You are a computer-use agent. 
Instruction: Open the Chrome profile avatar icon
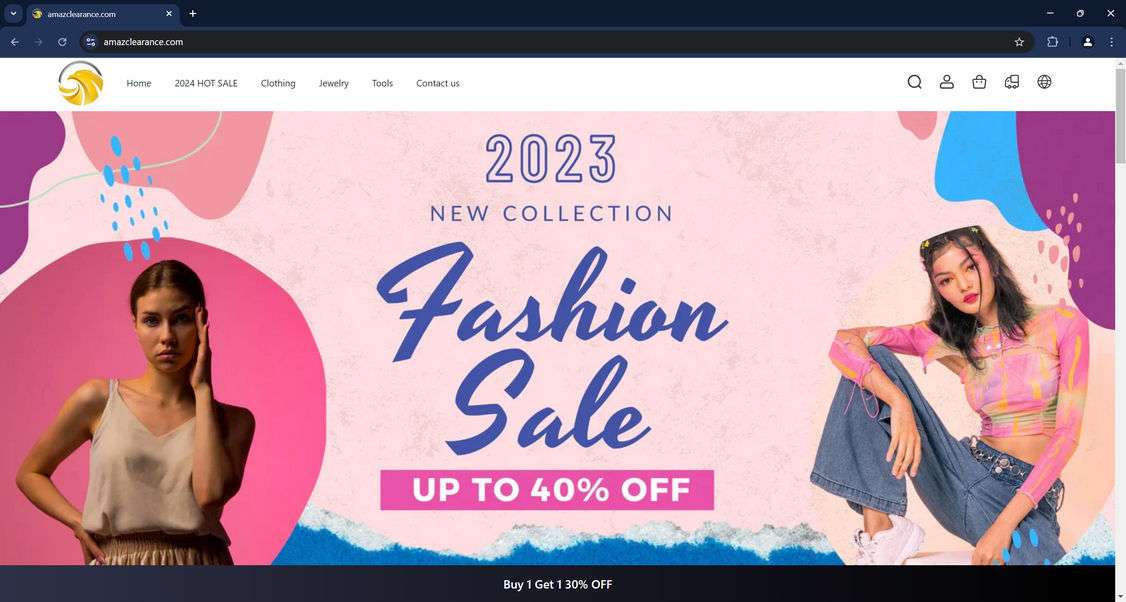(1087, 42)
